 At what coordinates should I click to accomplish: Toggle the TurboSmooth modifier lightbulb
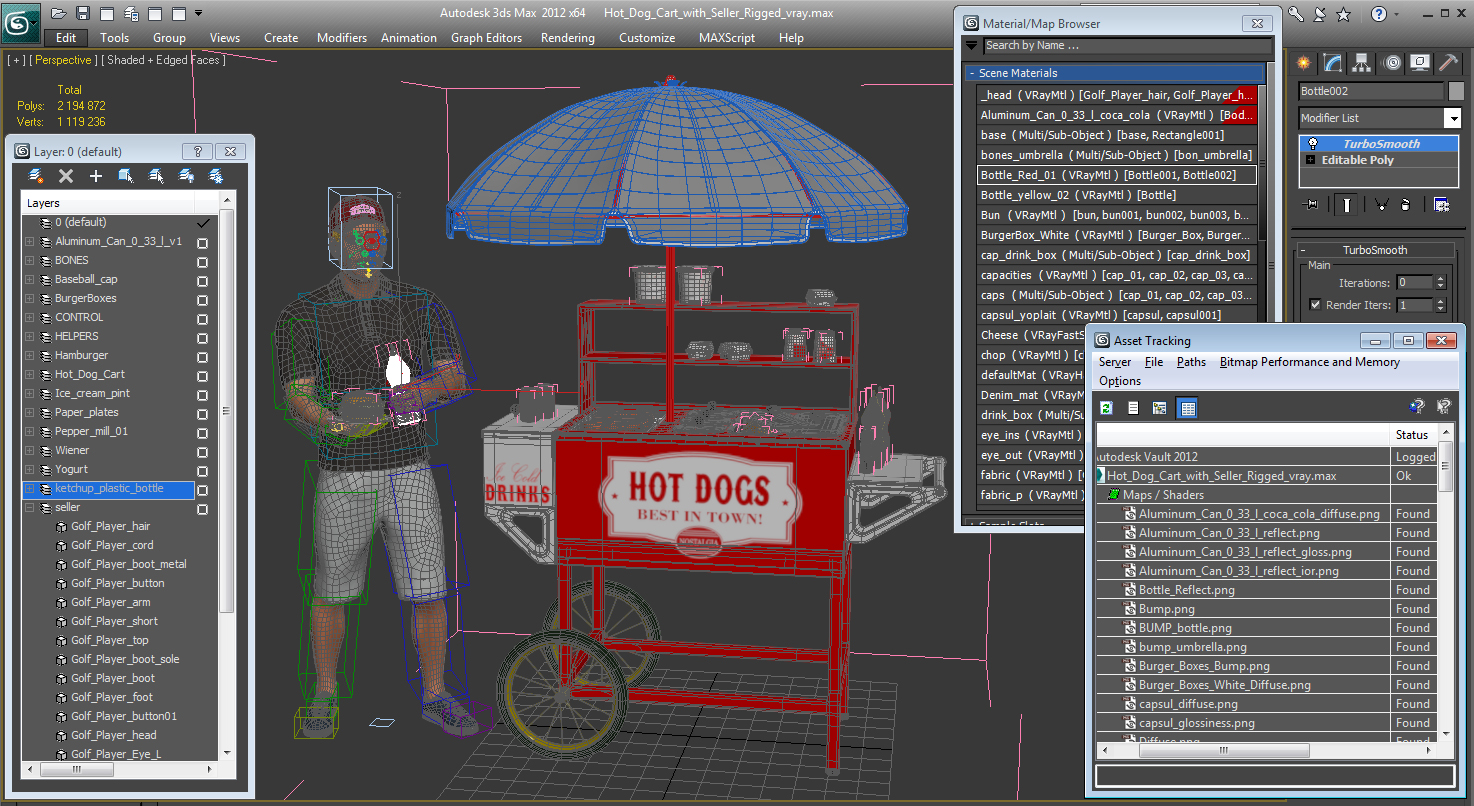1312,144
